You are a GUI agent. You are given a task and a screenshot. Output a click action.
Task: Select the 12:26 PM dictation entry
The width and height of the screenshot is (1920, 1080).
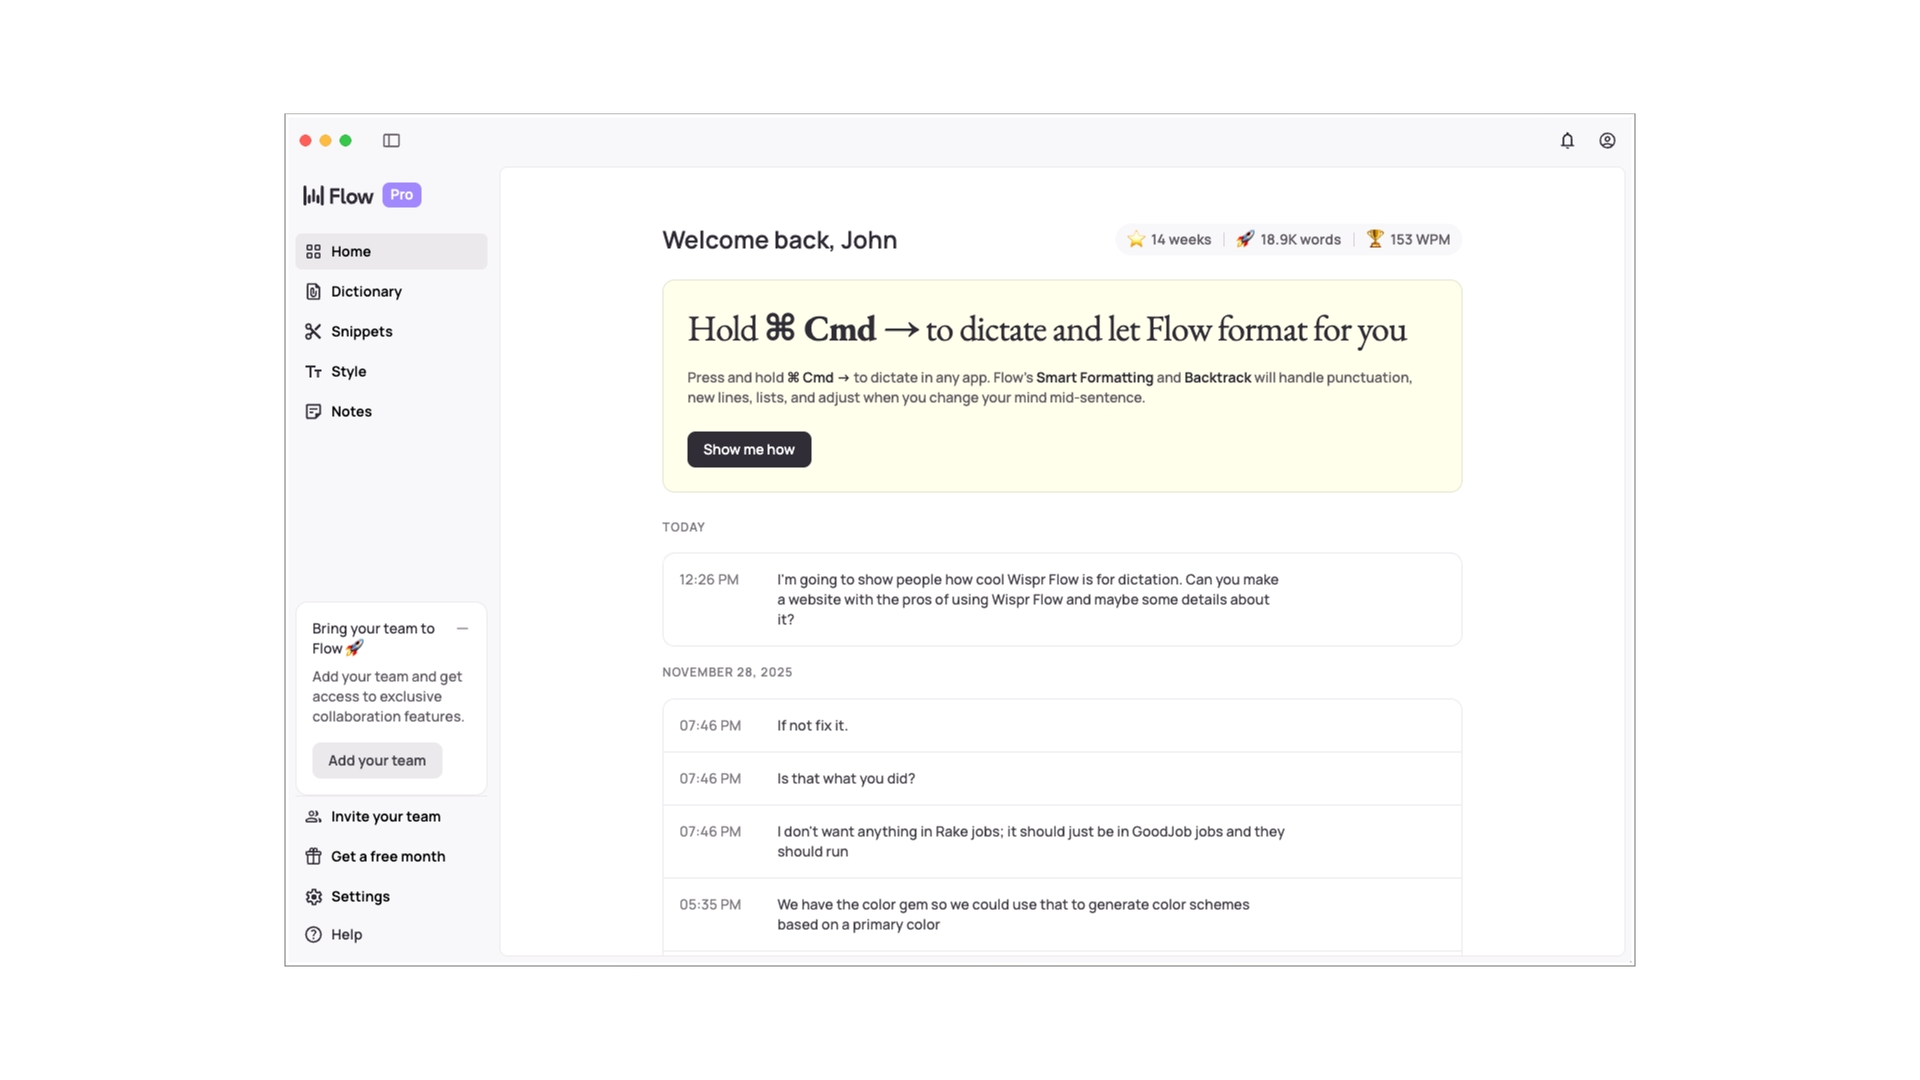(x=1061, y=599)
